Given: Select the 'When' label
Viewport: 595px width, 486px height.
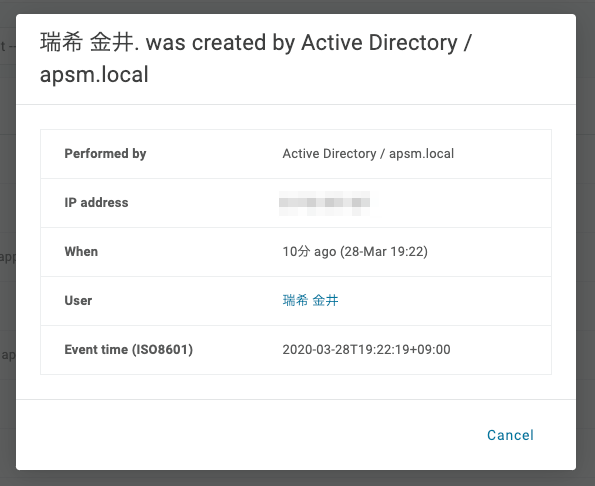Looking at the screenshot, I should tap(81, 252).
